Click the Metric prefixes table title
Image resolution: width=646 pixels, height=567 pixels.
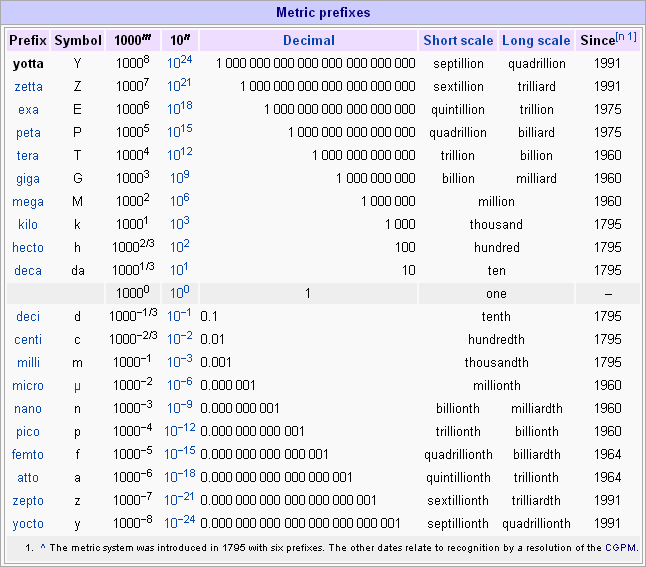pos(323,13)
